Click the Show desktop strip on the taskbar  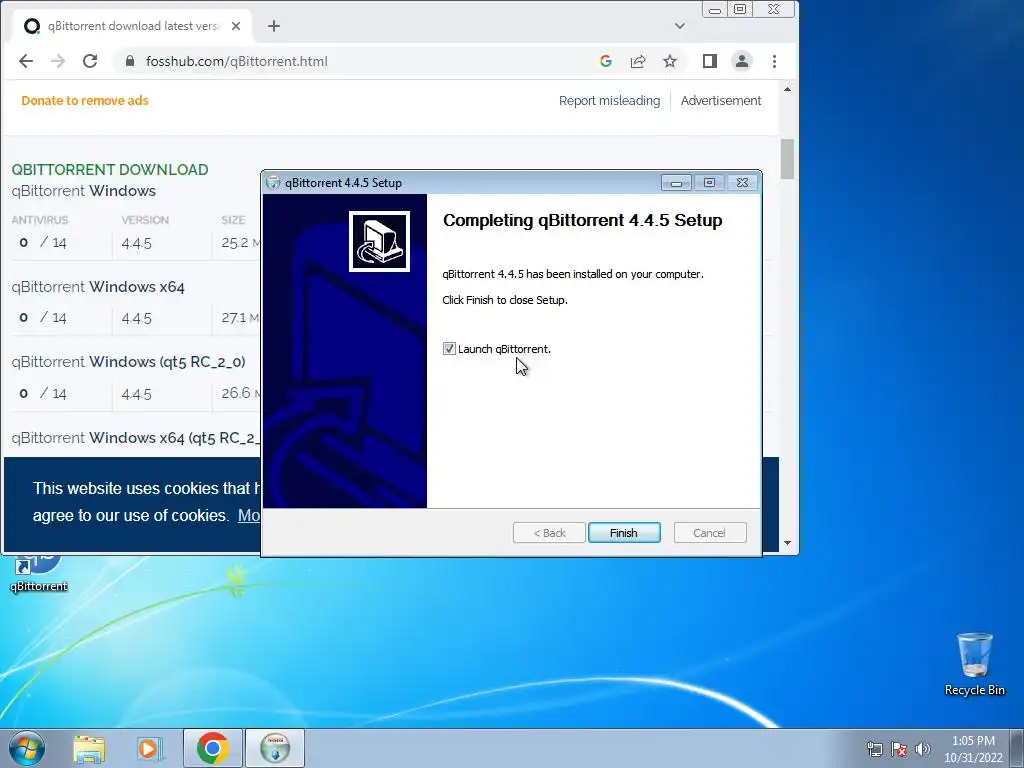tap(1017, 748)
